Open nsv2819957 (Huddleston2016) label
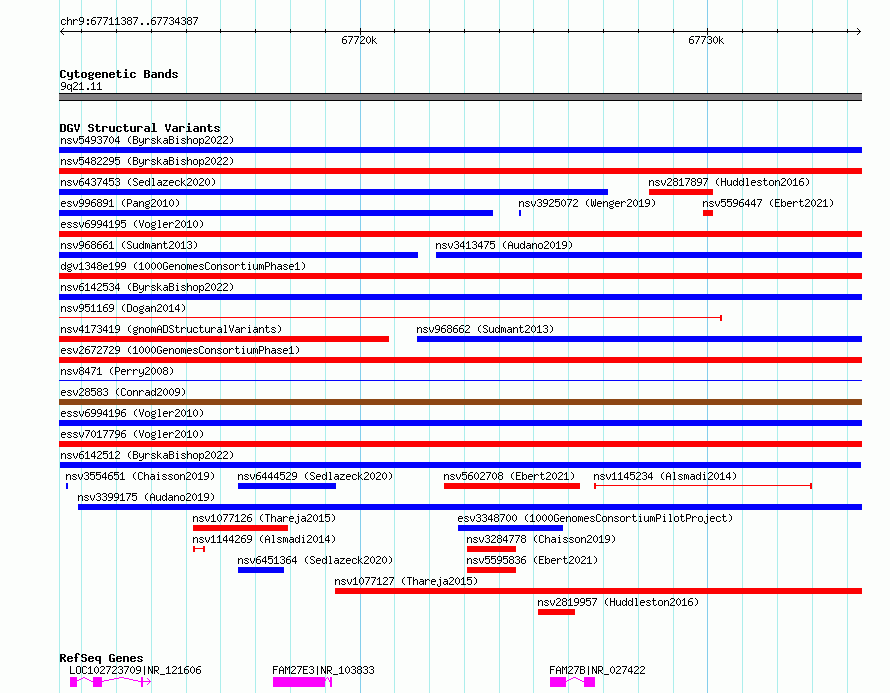 [618, 602]
